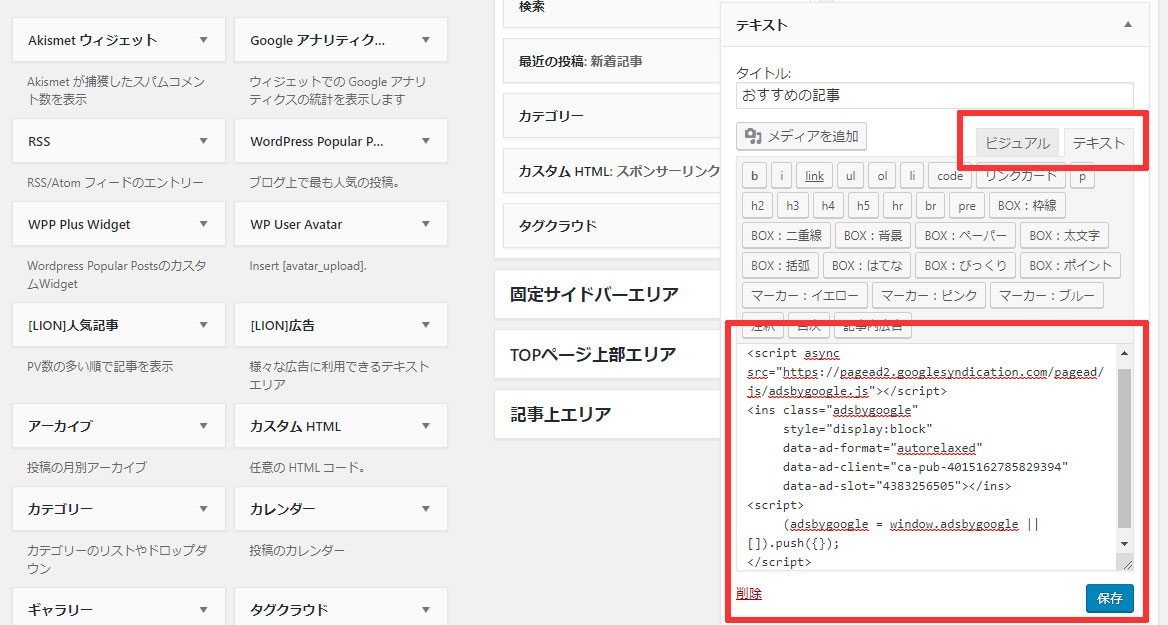Screen dimensions: 1168x625
Task: Click the text "投稿の月別アーカイブ"
Action: pos(86,468)
